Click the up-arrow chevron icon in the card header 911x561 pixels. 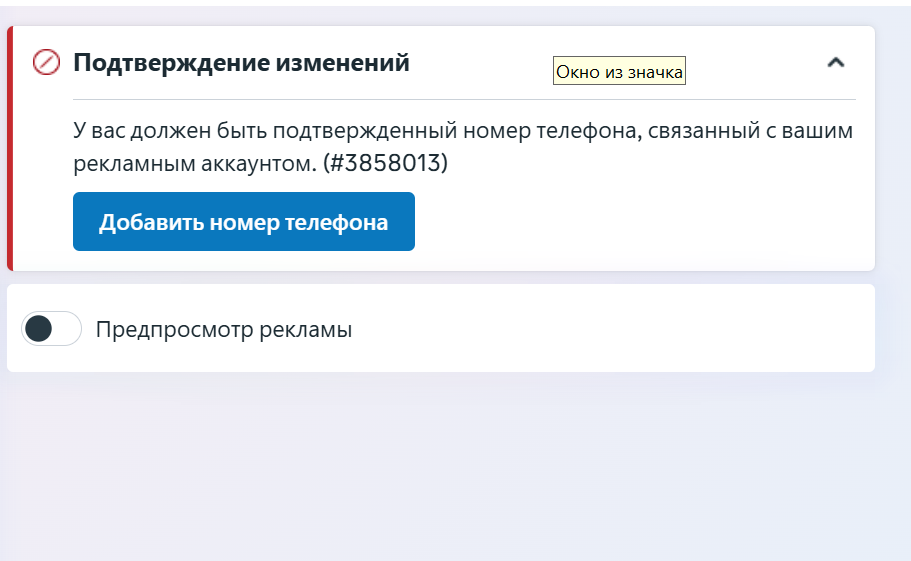pos(836,63)
